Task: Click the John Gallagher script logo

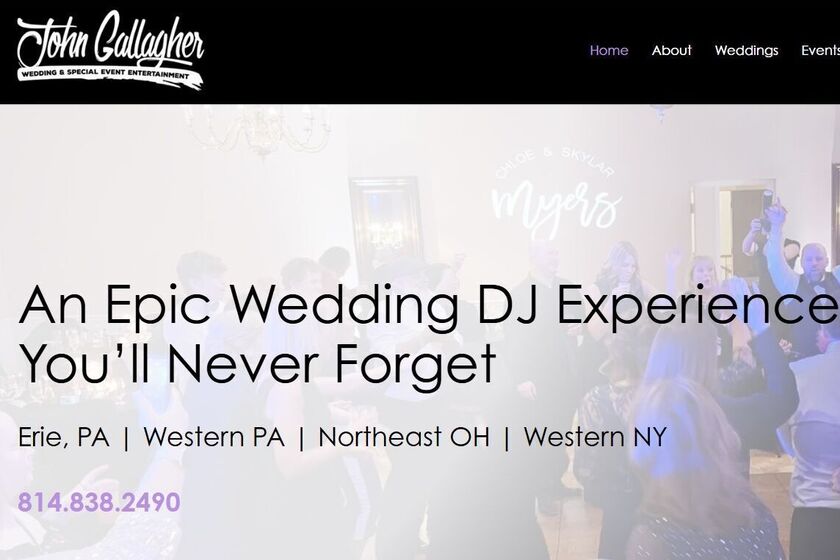Action: pos(110,51)
